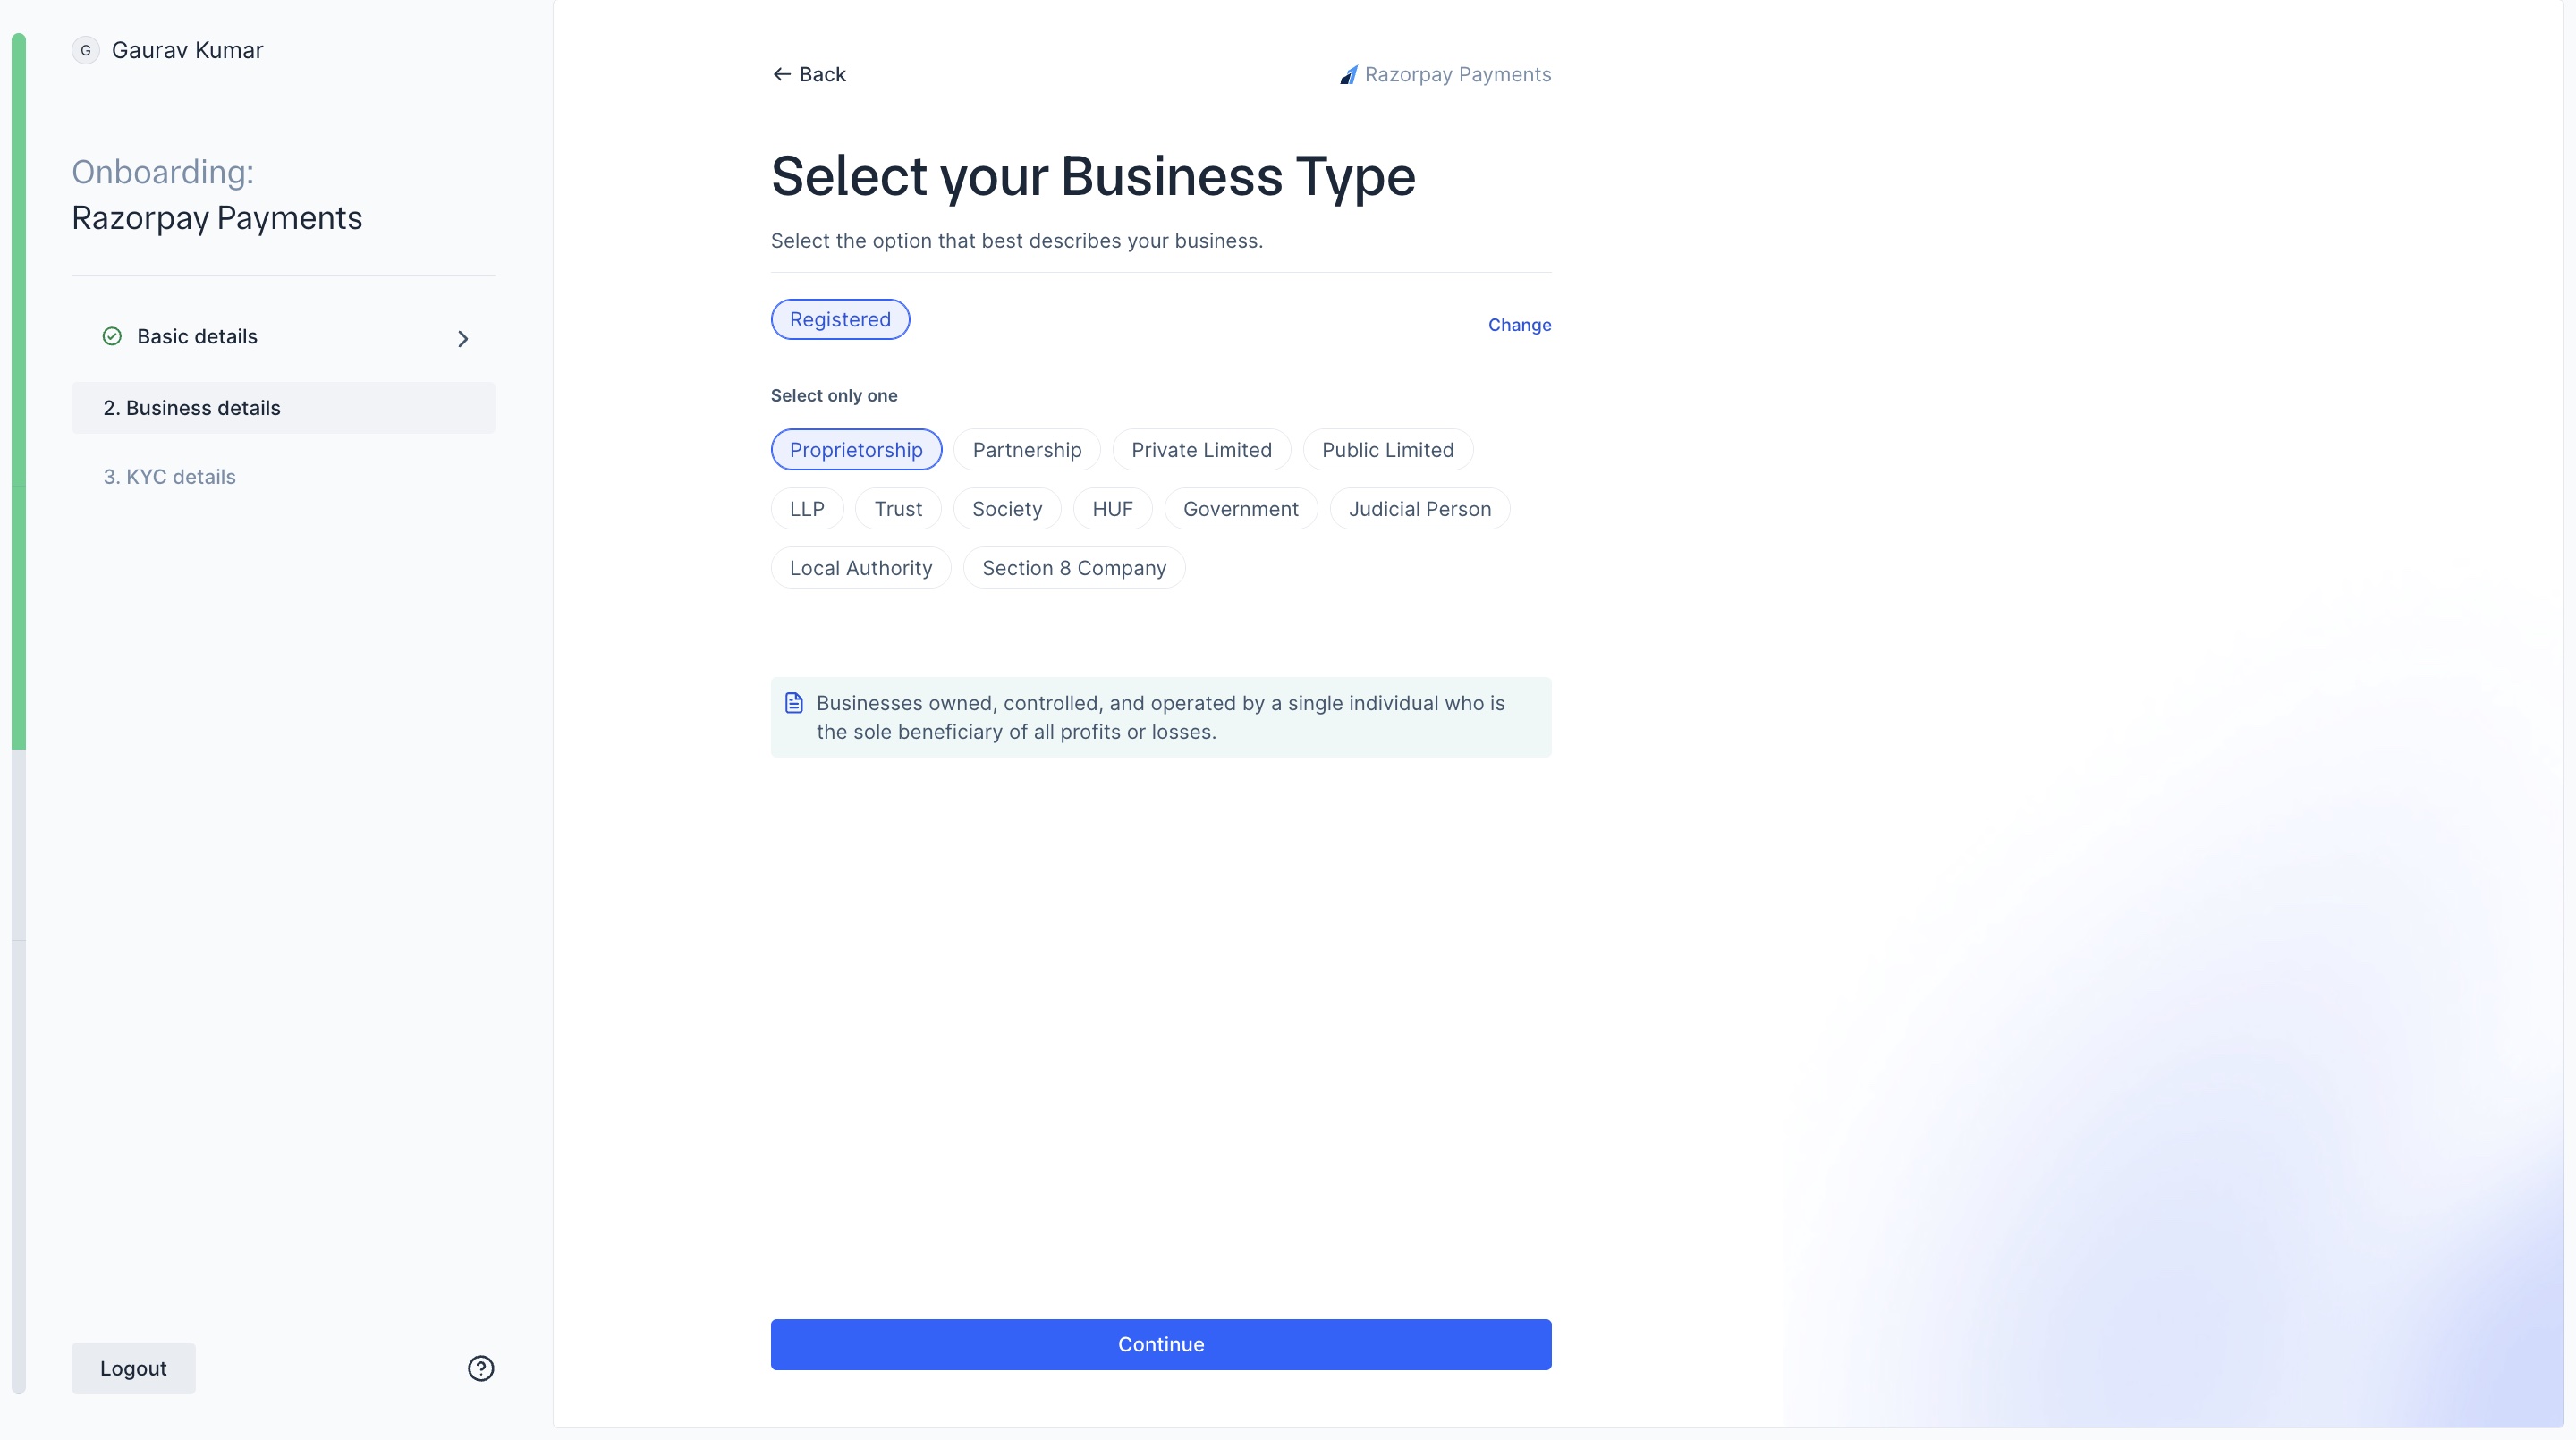Click the Continue button
This screenshot has height=1440, width=2576.
tap(1160, 1344)
